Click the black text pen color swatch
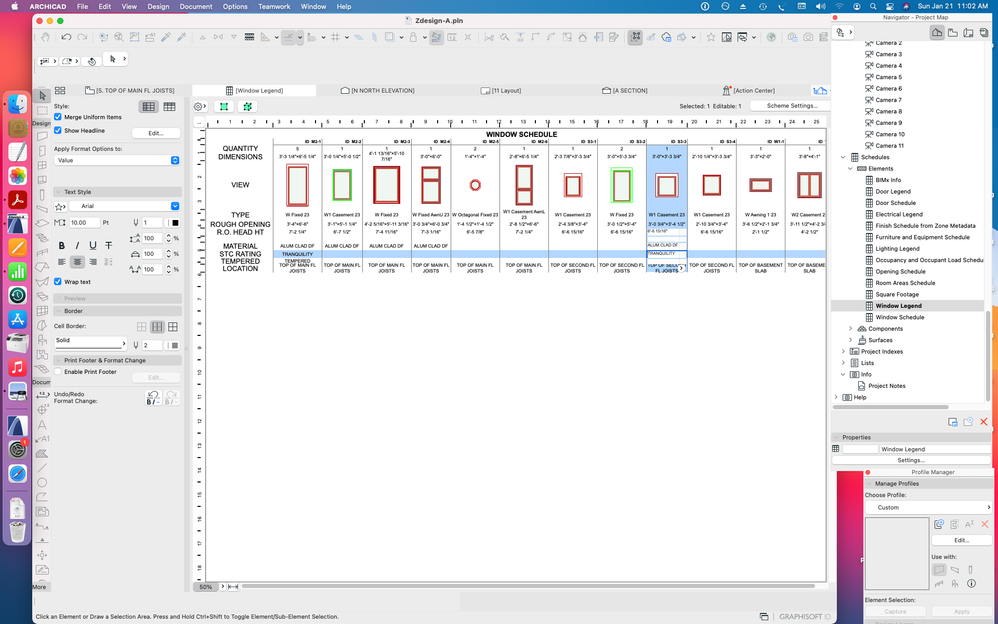The height and width of the screenshot is (624, 998). pyautogui.click(x=174, y=222)
